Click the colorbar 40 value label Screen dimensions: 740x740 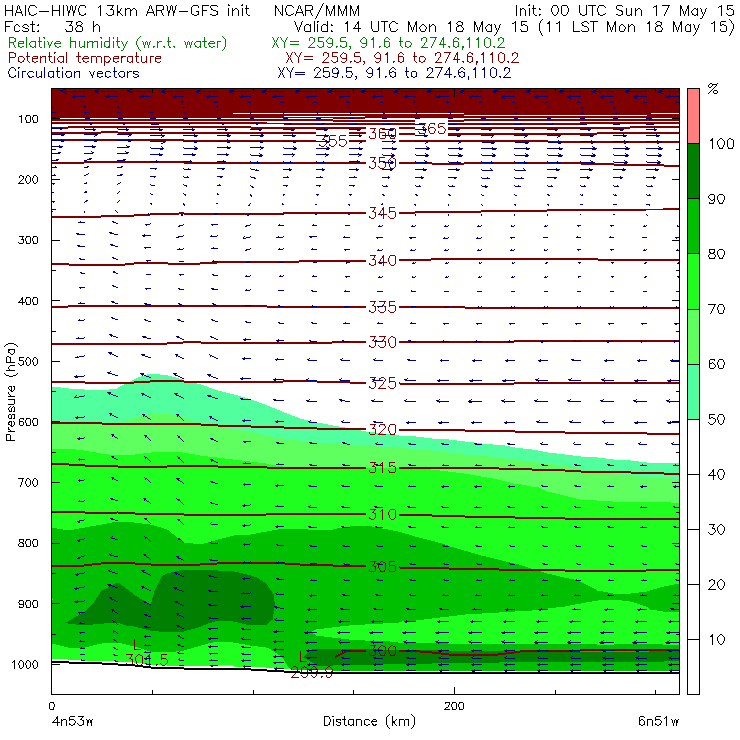(716, 474)
